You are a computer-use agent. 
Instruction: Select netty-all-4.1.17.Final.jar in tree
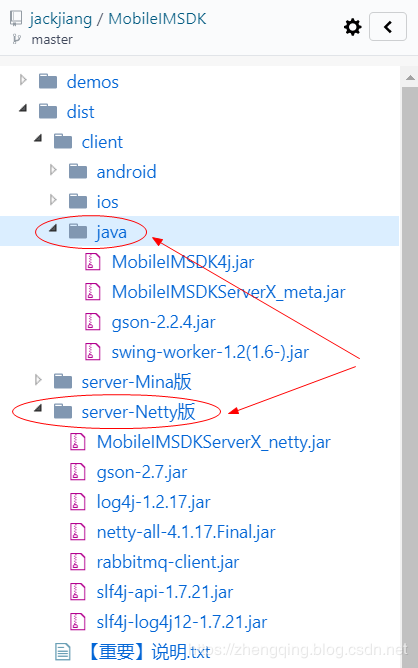[x=186, y=532]
